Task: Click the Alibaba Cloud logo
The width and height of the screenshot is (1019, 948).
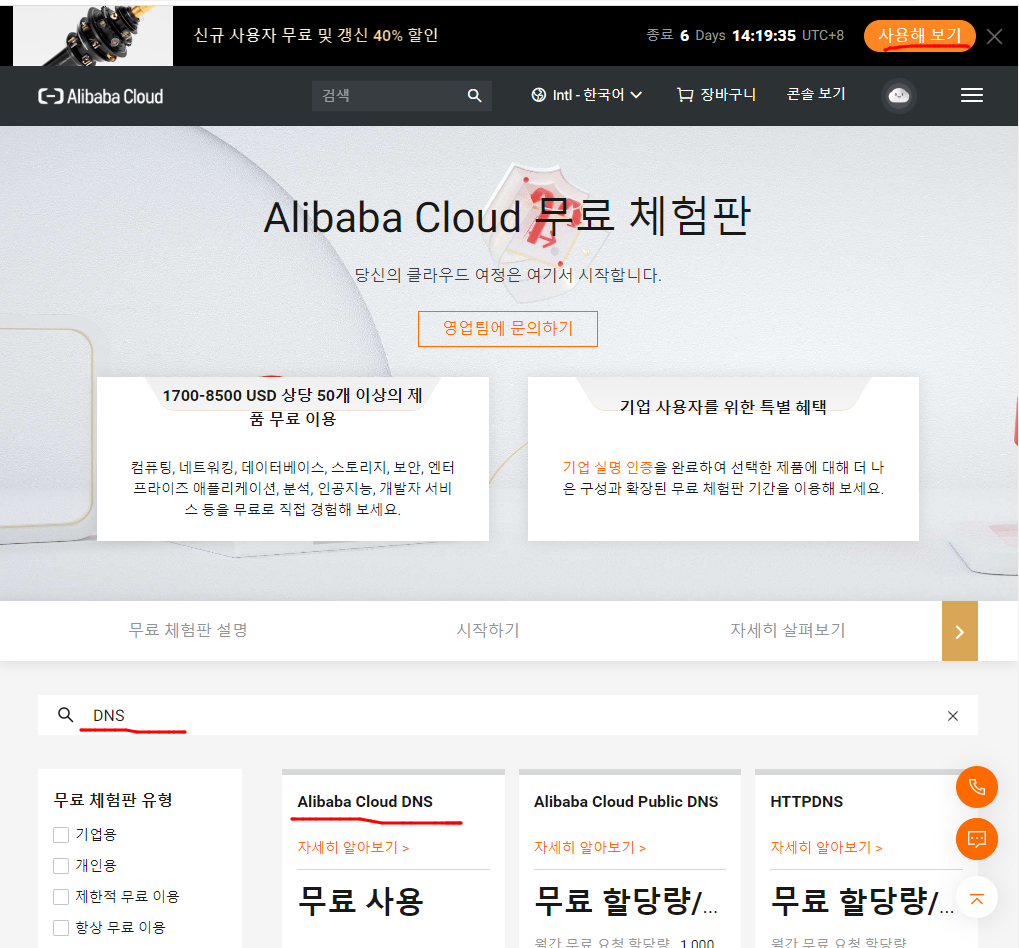Action: (101, 96)
